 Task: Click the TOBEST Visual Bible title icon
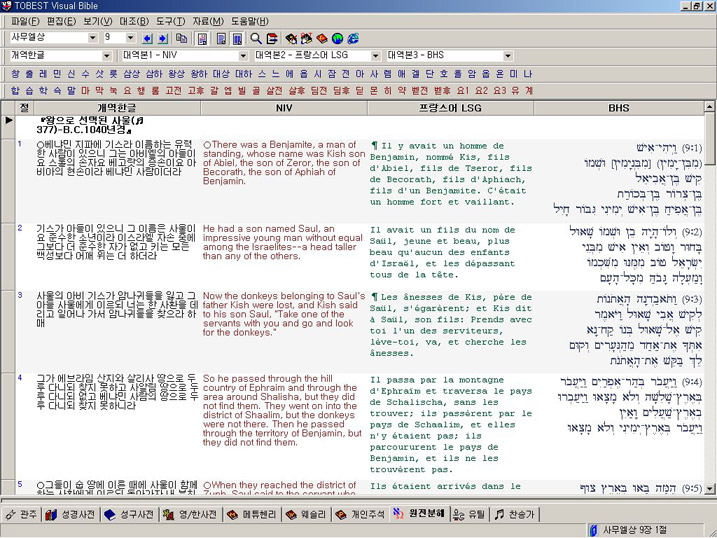click(6, 5)
